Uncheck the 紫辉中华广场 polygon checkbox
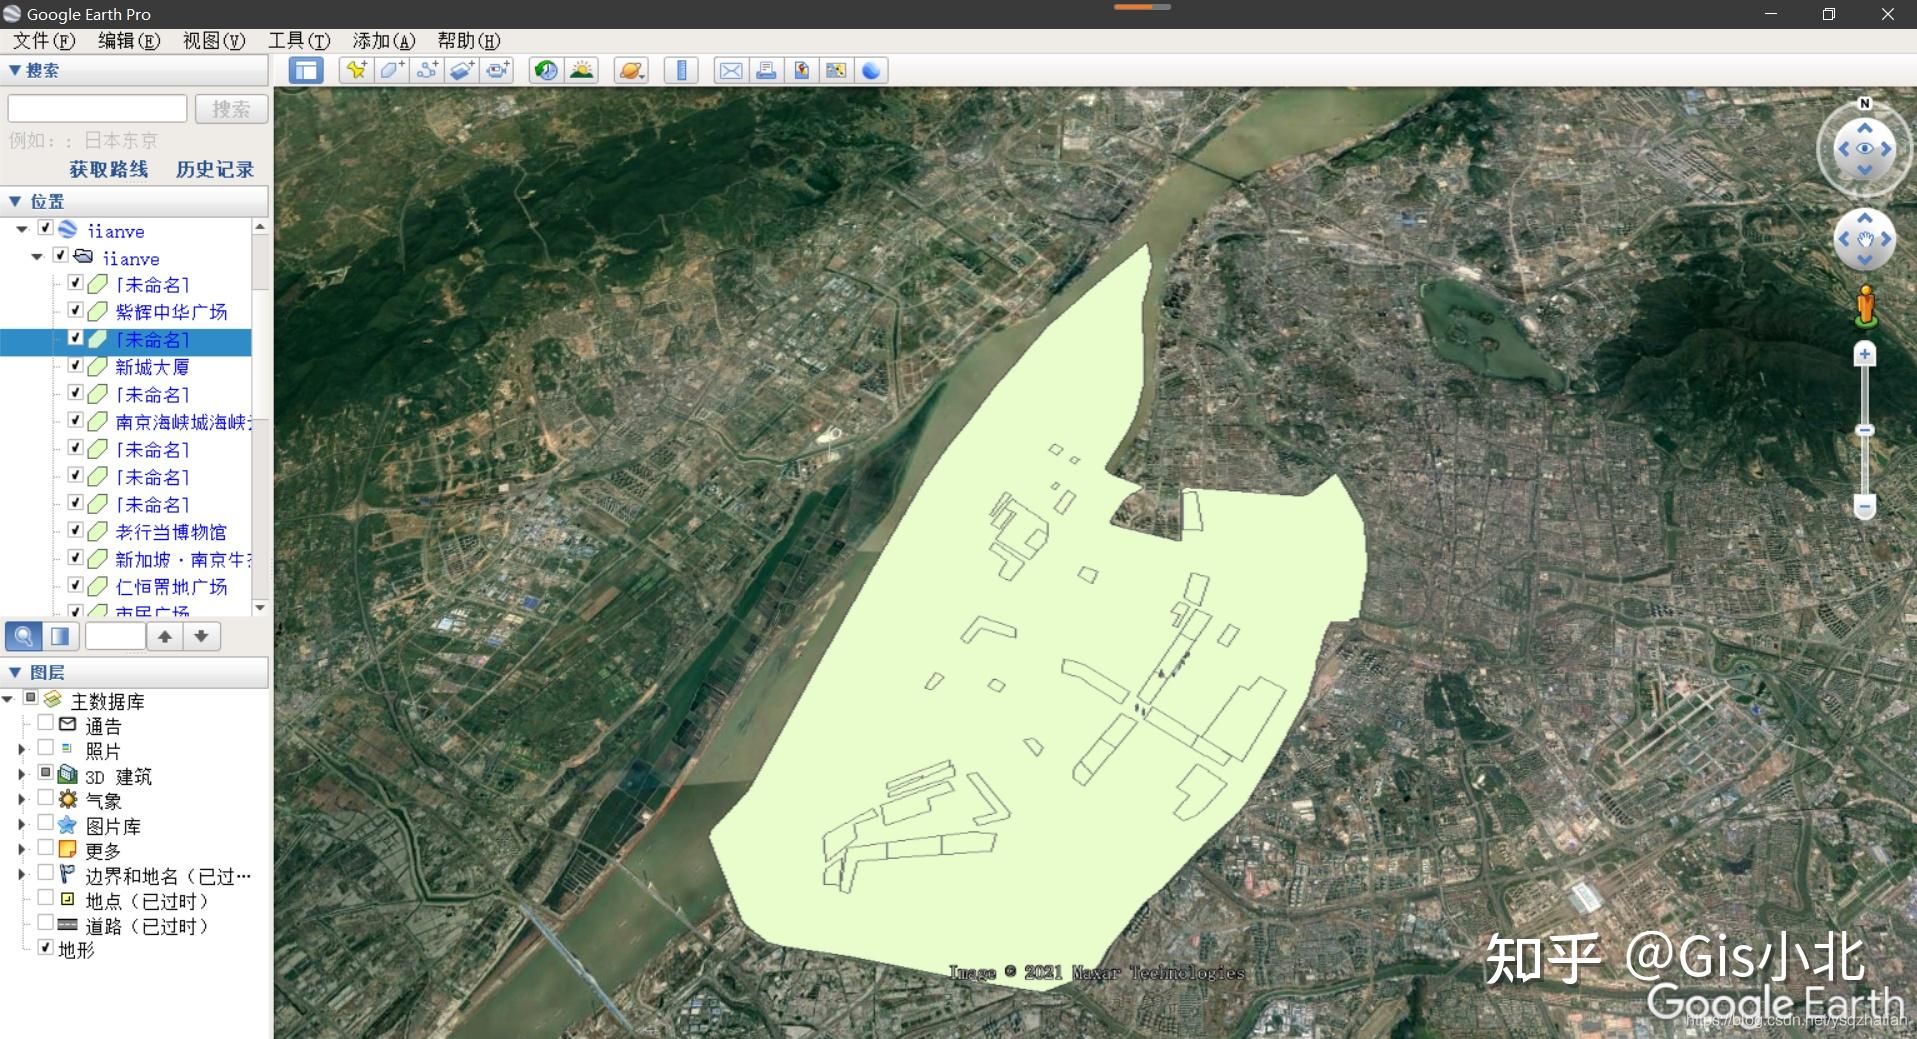The width and height of the screenshot is (1917, 1039). (x=75, y=310)
